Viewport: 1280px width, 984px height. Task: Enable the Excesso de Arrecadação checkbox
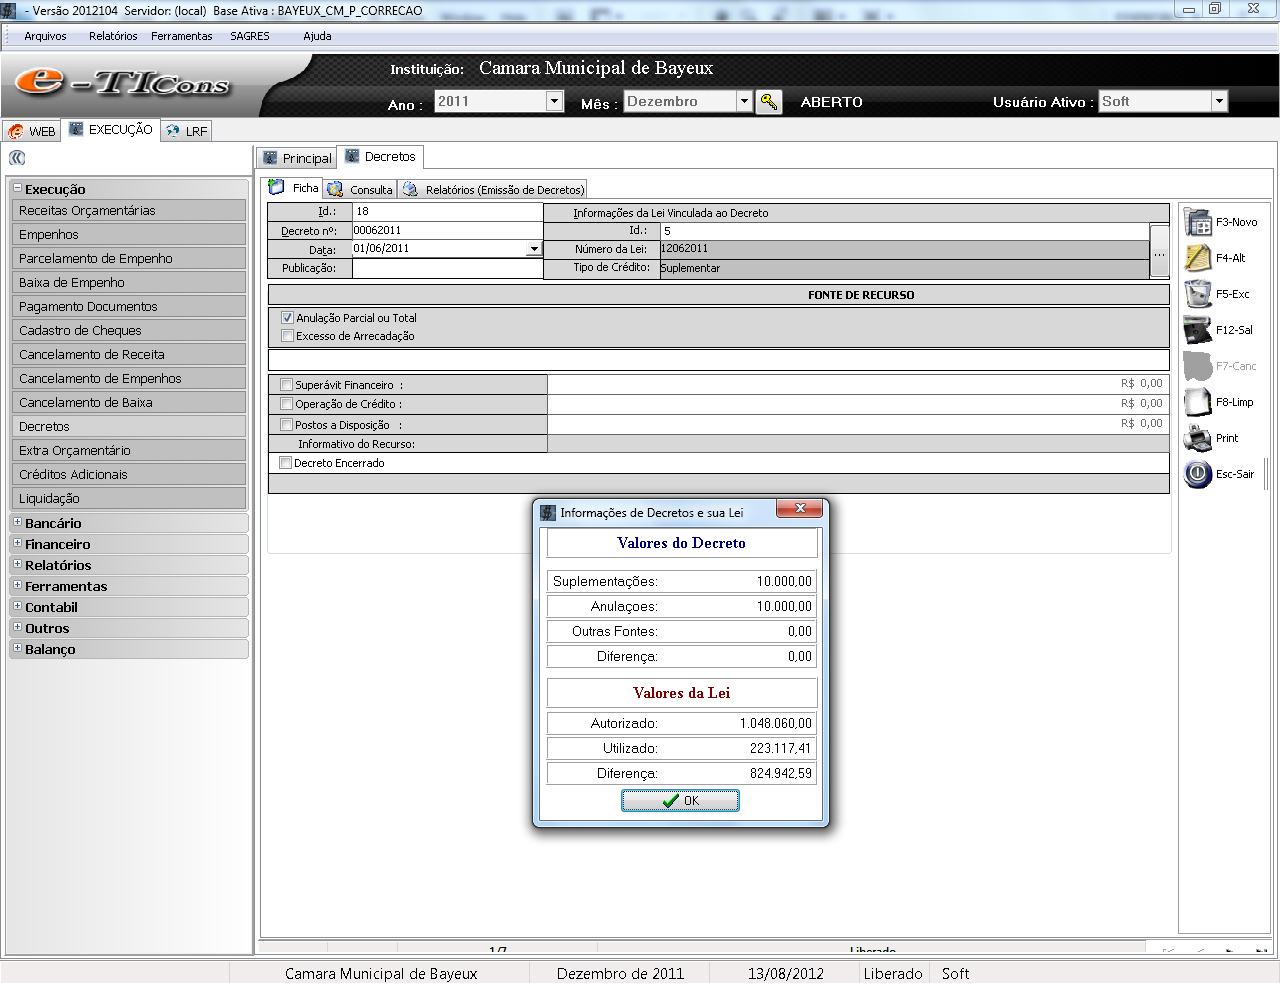(288, 336)
